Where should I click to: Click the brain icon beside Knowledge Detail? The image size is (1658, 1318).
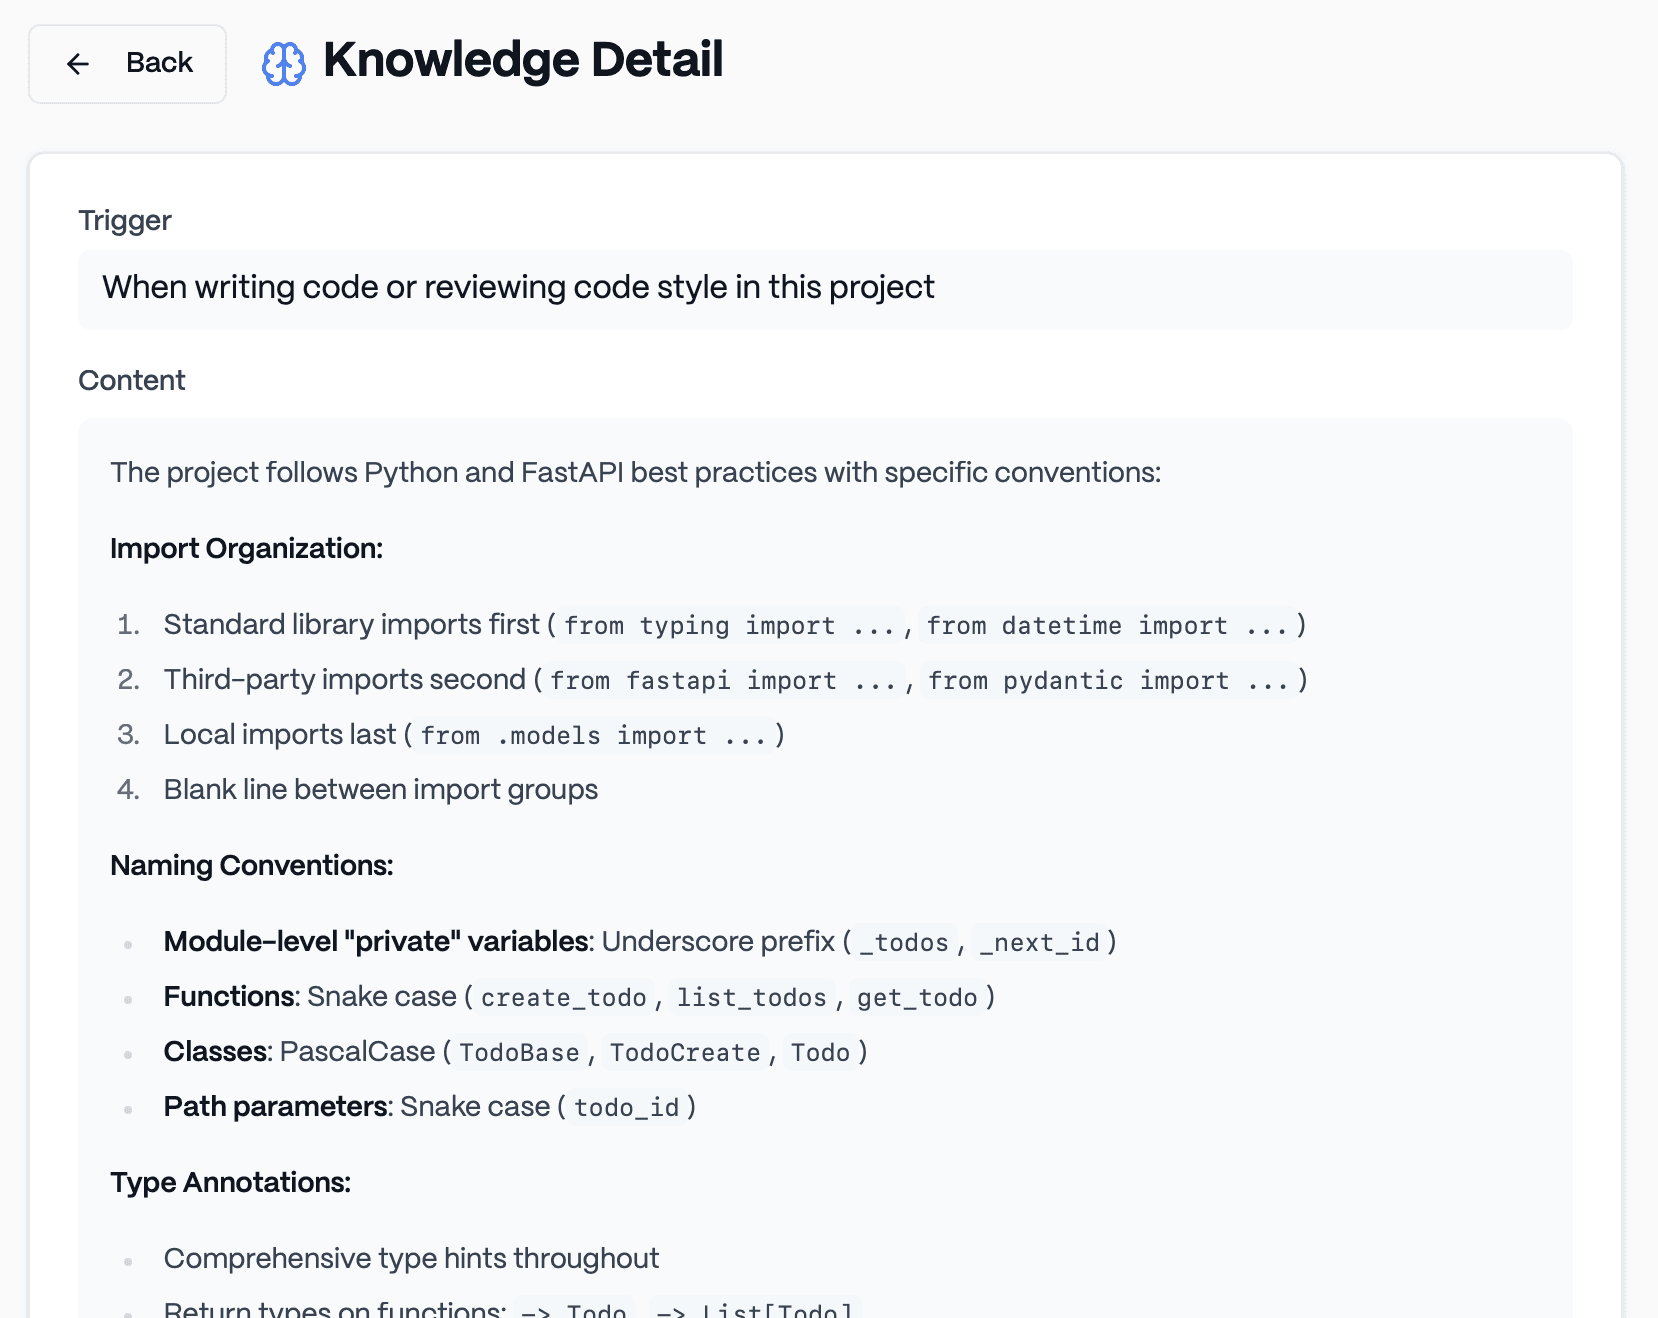(x=284, y=64)
